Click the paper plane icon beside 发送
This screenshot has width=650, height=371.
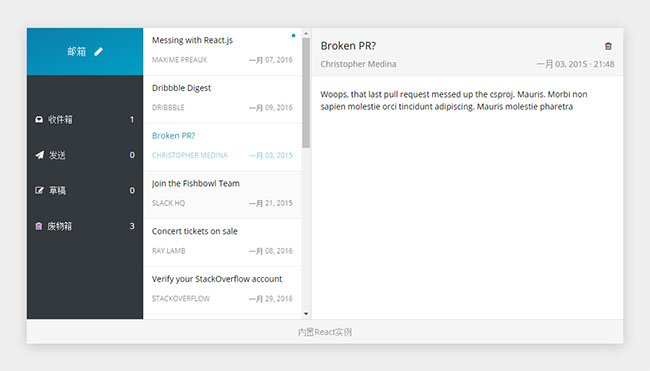click(x=39, y=155)
